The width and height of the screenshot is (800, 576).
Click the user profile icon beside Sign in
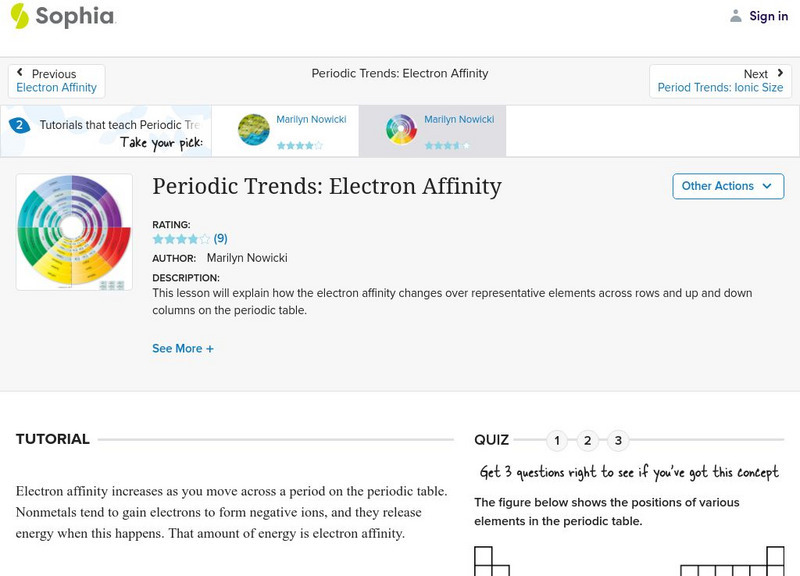click(734, 15)
